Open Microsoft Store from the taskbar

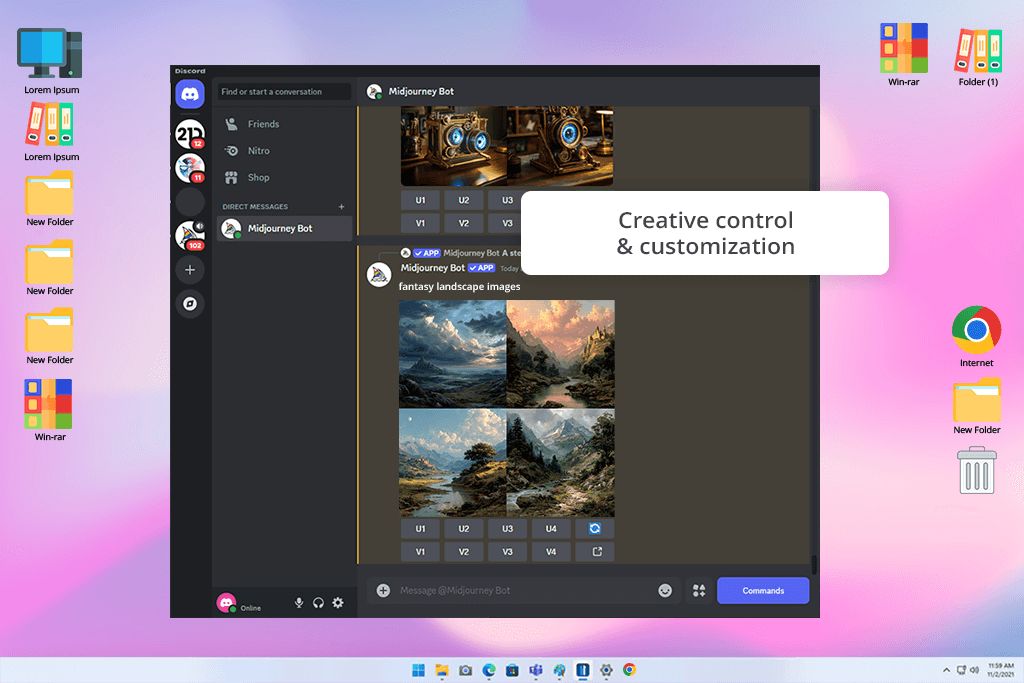pyautogui.click(x=513, y=670)
